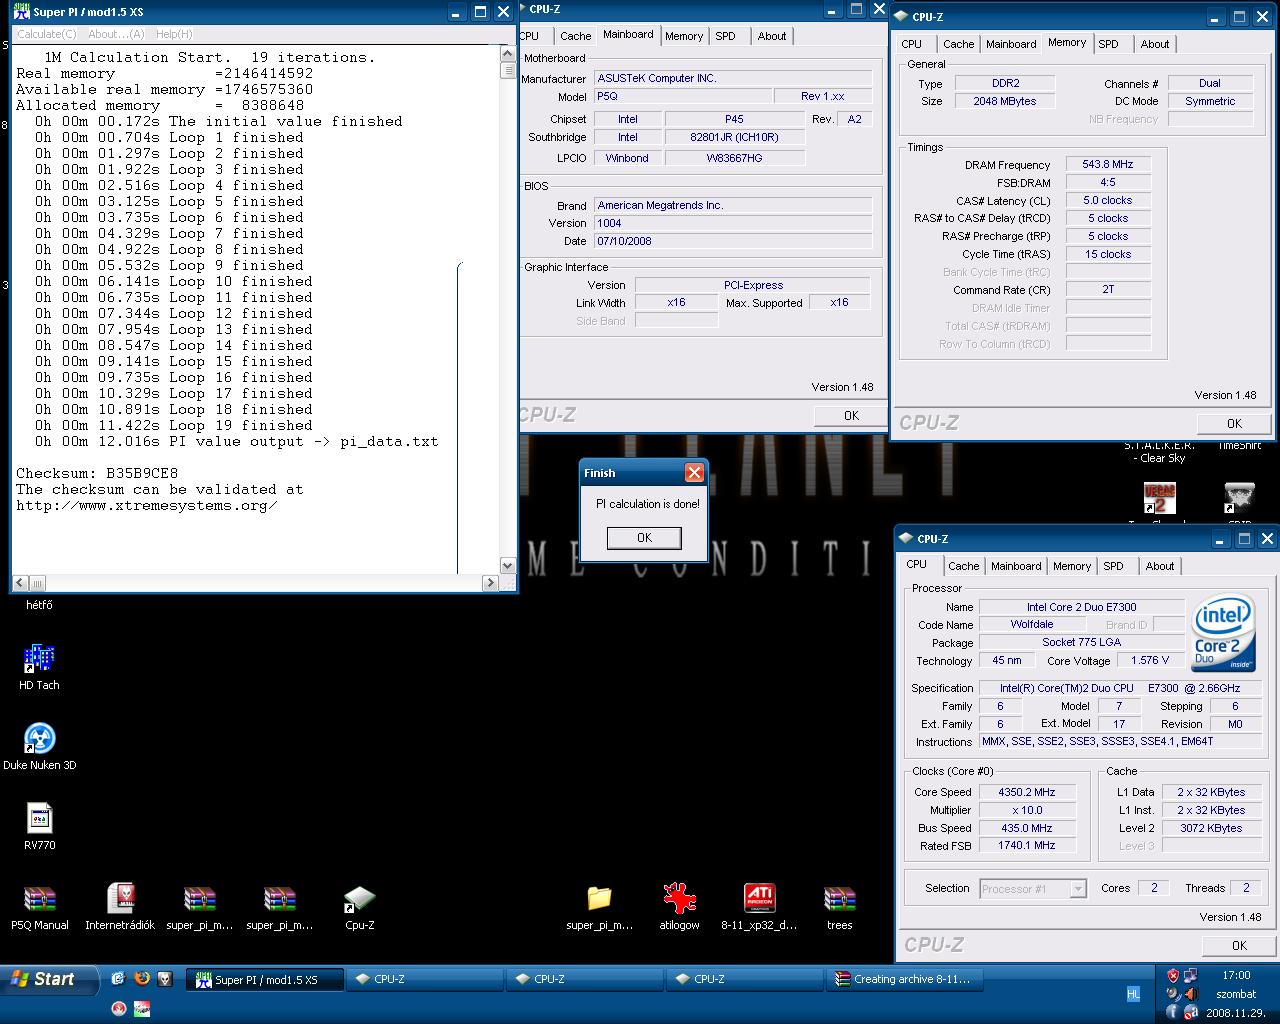Select SPD tab in Mainboard CPU-Z window

coord(725,36)
